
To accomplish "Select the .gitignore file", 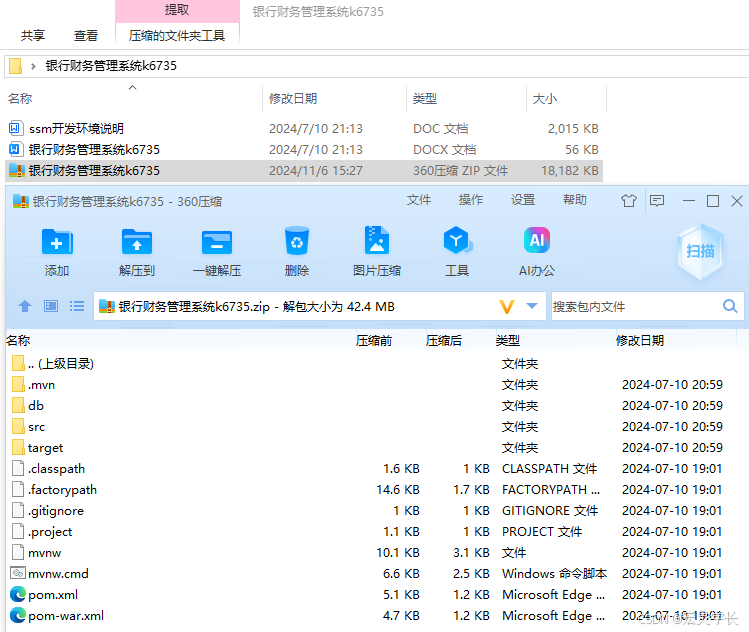I will (x=56, y=511).
